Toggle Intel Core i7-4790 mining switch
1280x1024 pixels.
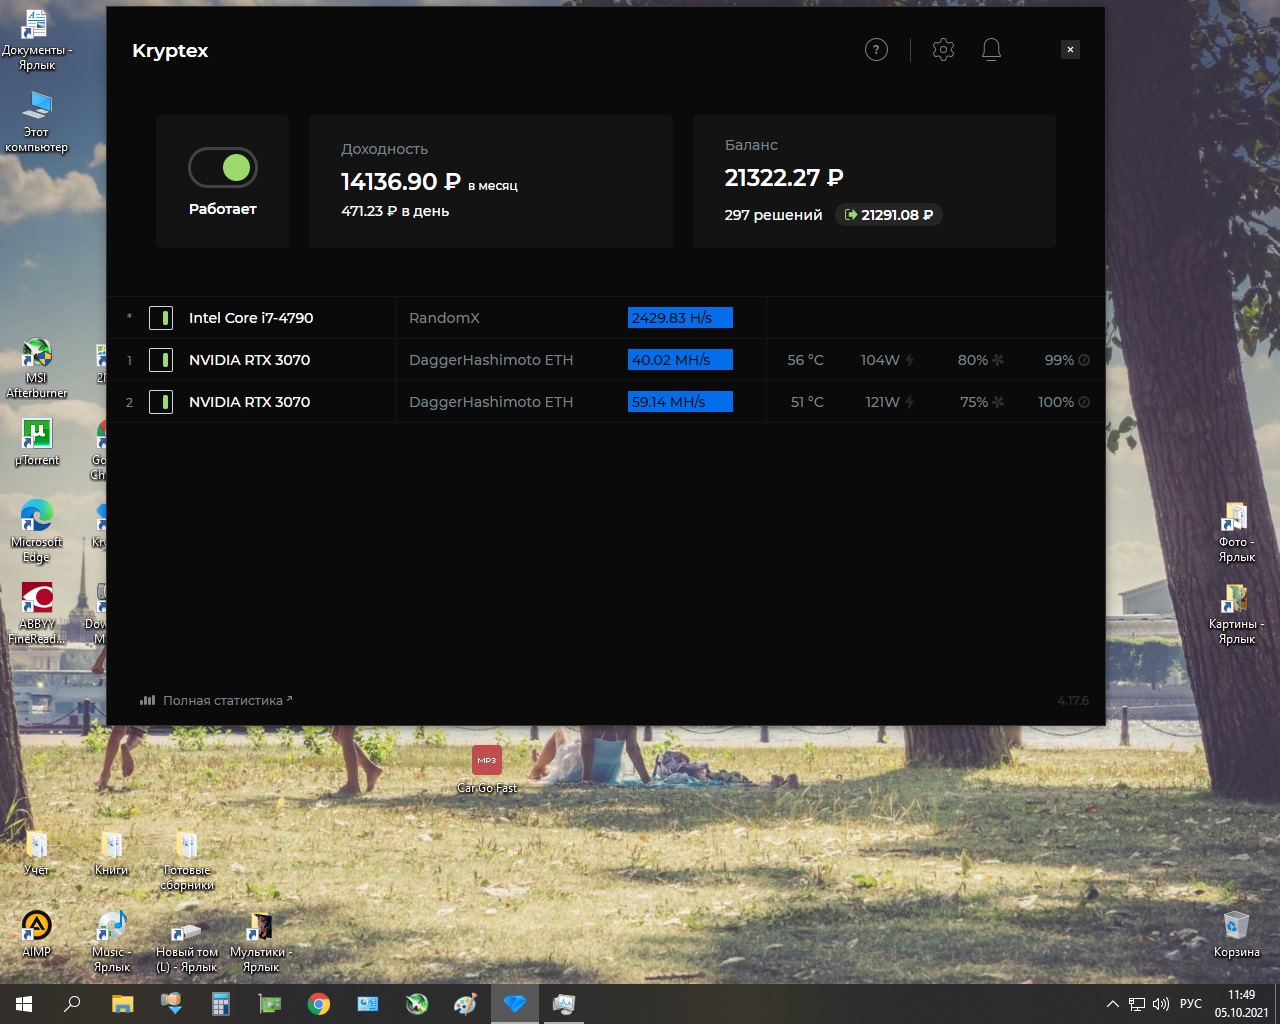click(160, 318)
